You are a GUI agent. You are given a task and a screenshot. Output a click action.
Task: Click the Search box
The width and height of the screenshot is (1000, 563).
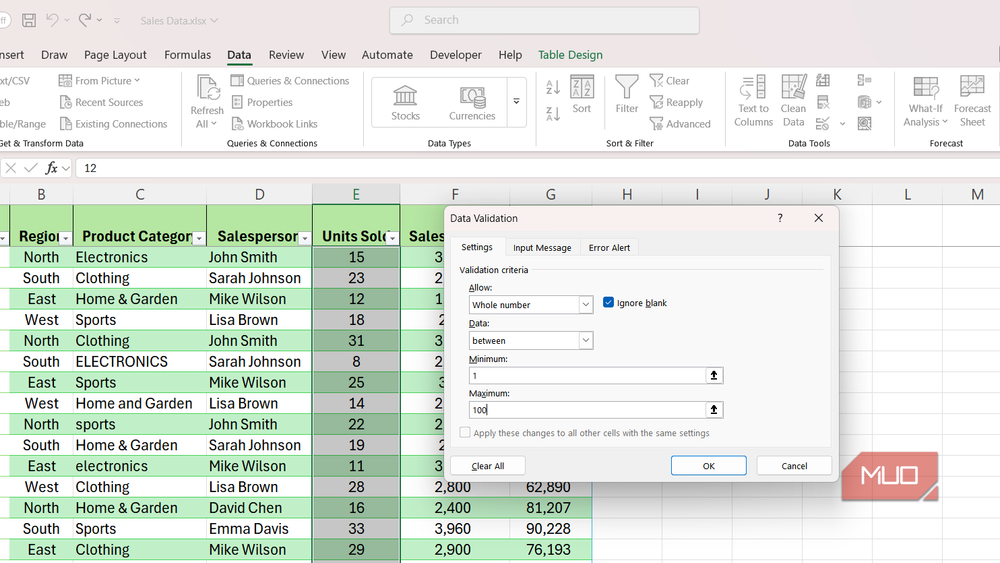(x=544, y=20)
